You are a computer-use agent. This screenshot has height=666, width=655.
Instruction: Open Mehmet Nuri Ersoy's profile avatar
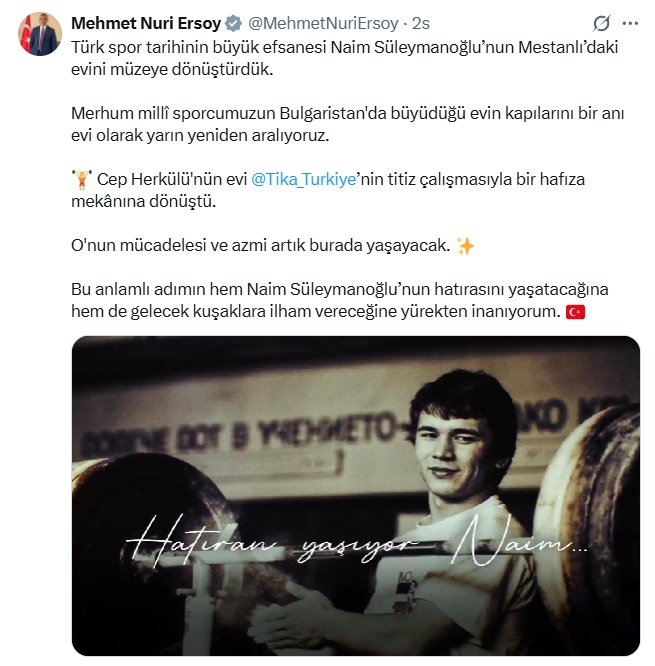coord(40,34)
